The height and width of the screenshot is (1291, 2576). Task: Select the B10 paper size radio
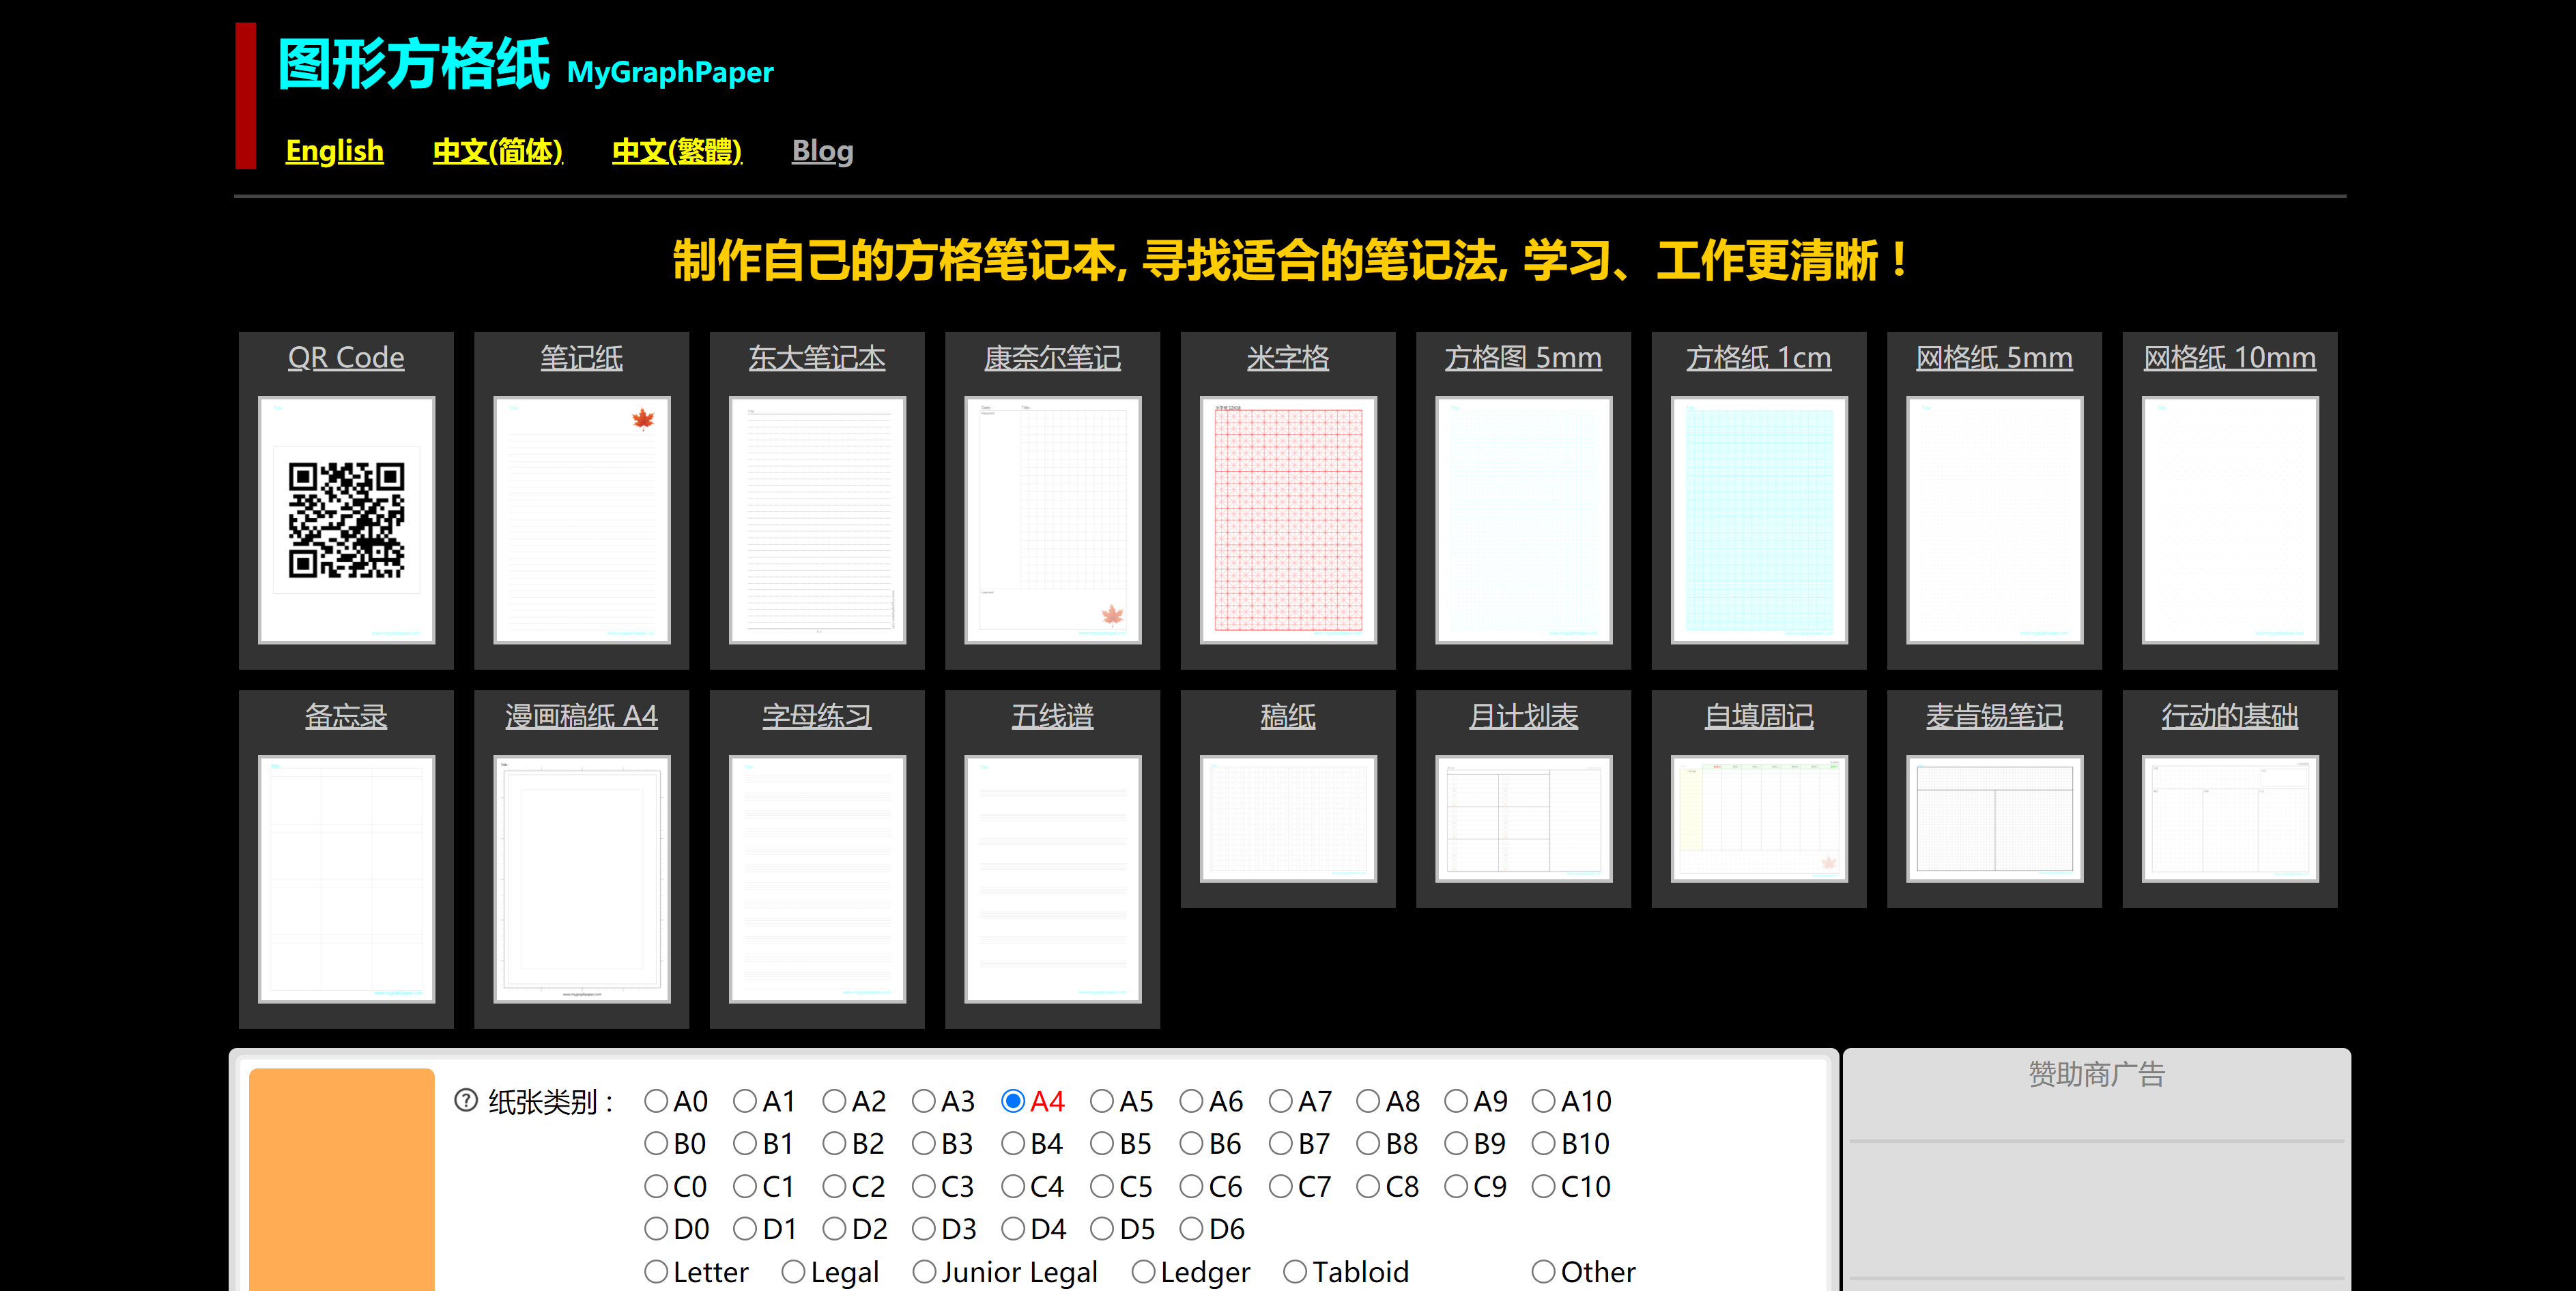[x=1544, y=1143]
